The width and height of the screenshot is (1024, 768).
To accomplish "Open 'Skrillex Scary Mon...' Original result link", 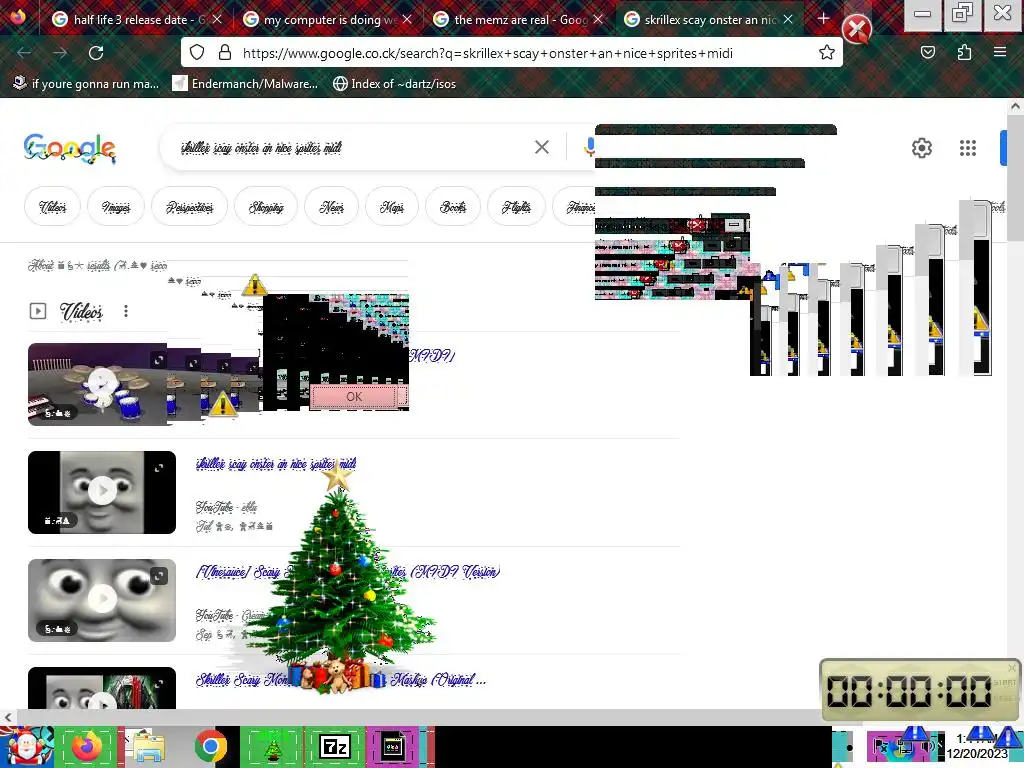I will (340, 679).
